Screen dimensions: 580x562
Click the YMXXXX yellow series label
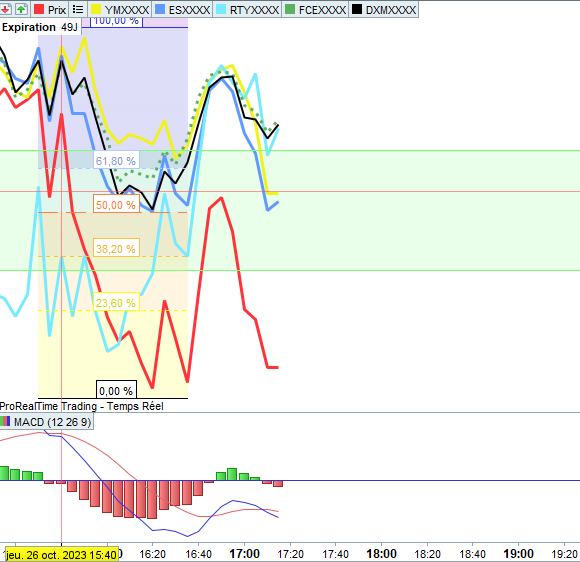click(120, 10)
